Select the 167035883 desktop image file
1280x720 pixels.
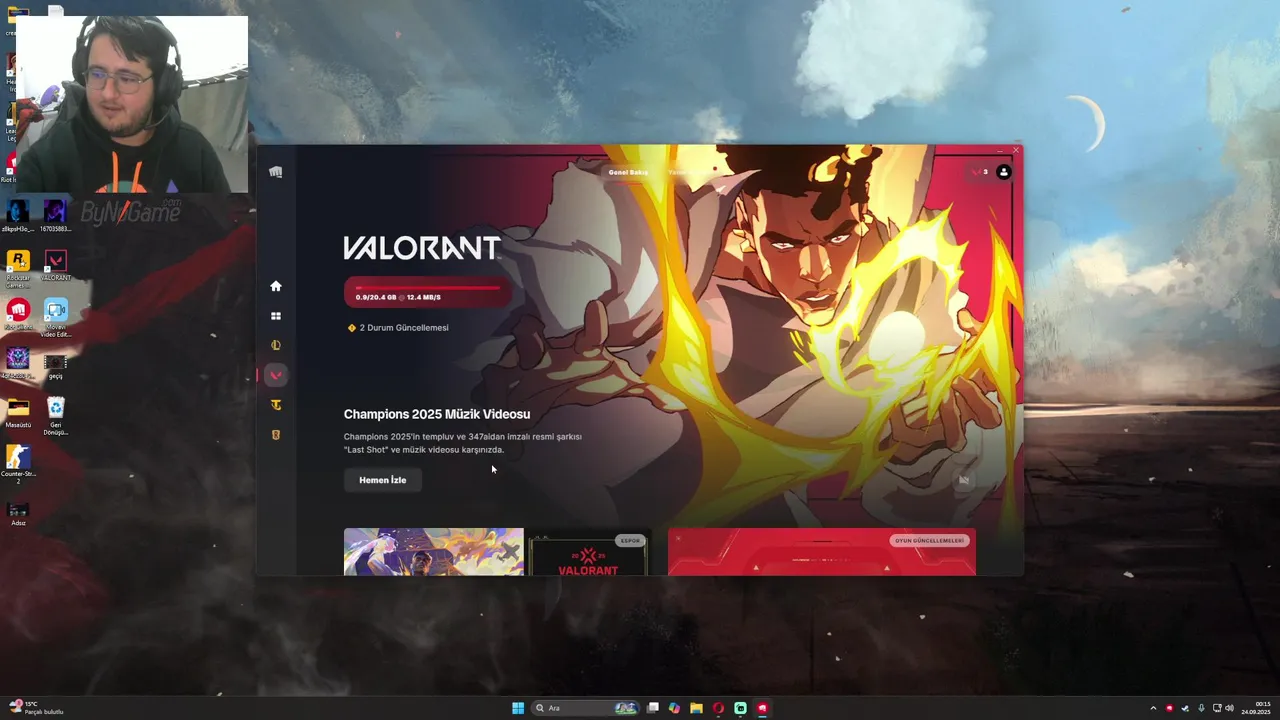(x=56, y=215)
